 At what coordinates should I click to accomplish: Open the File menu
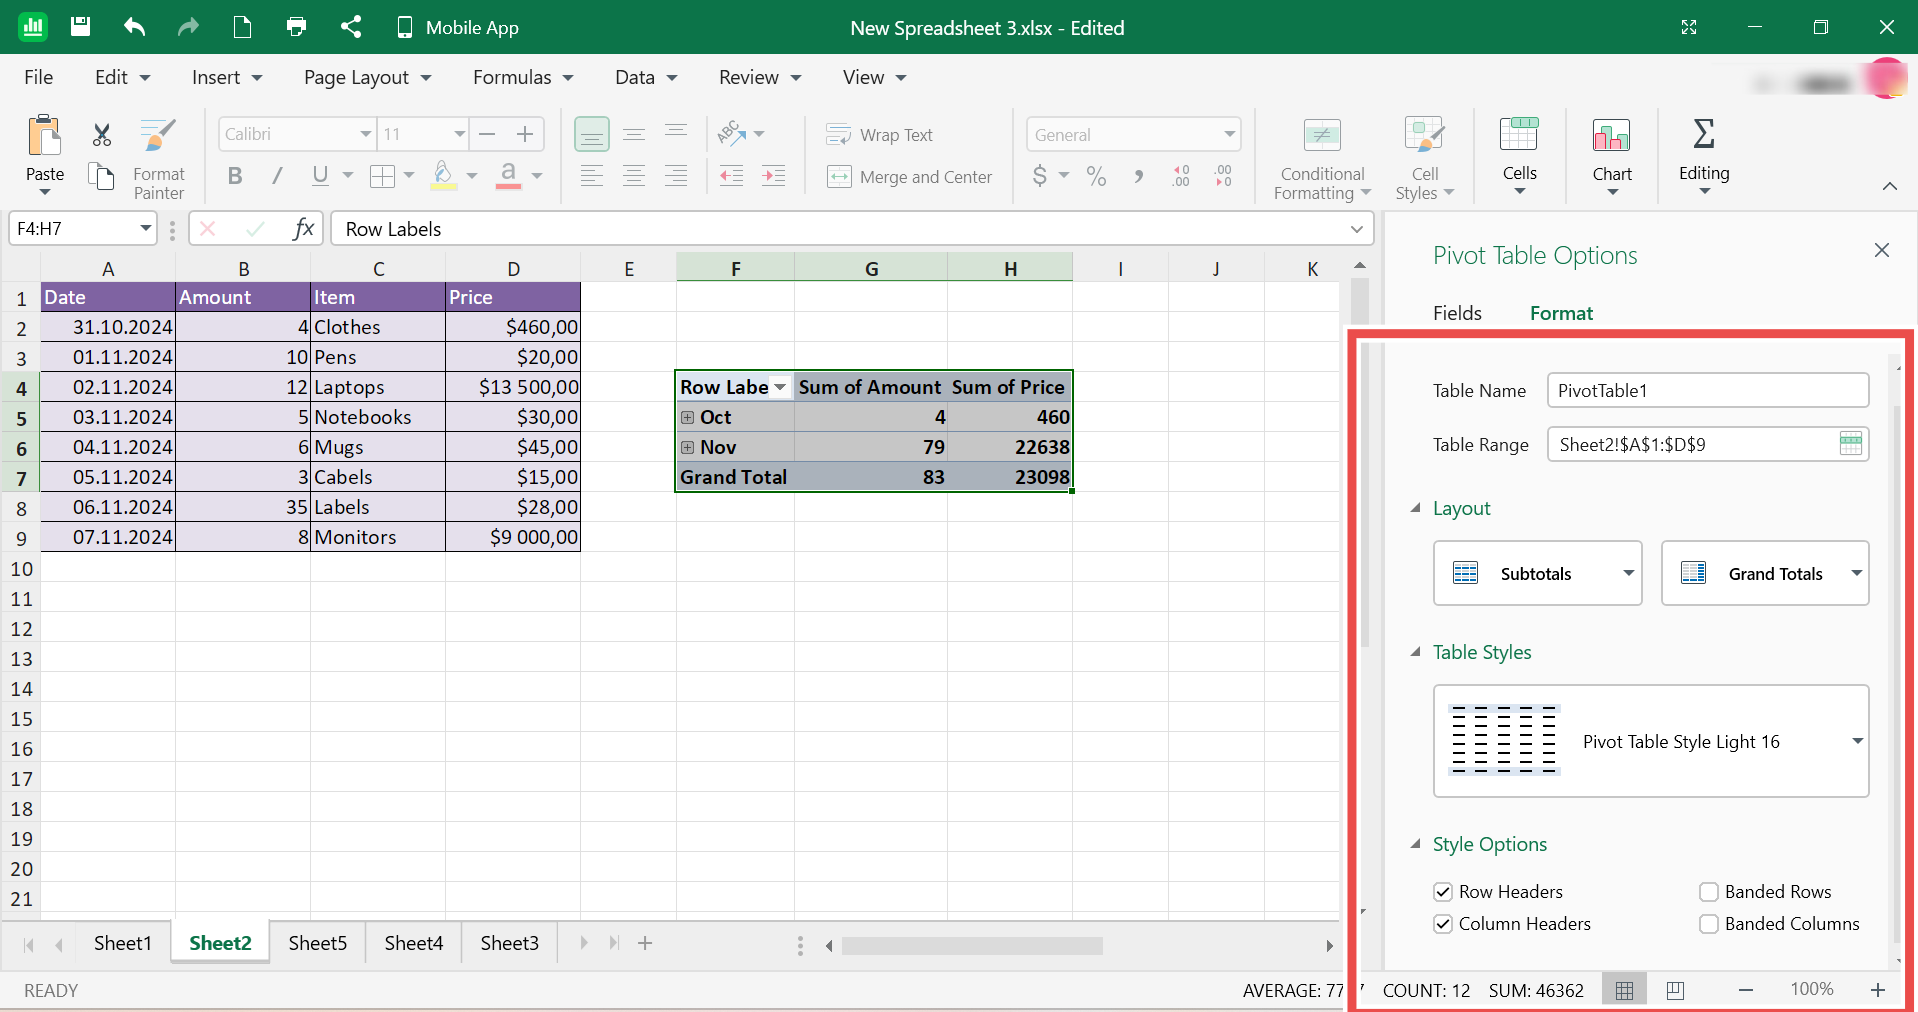(x=38, y=77)
